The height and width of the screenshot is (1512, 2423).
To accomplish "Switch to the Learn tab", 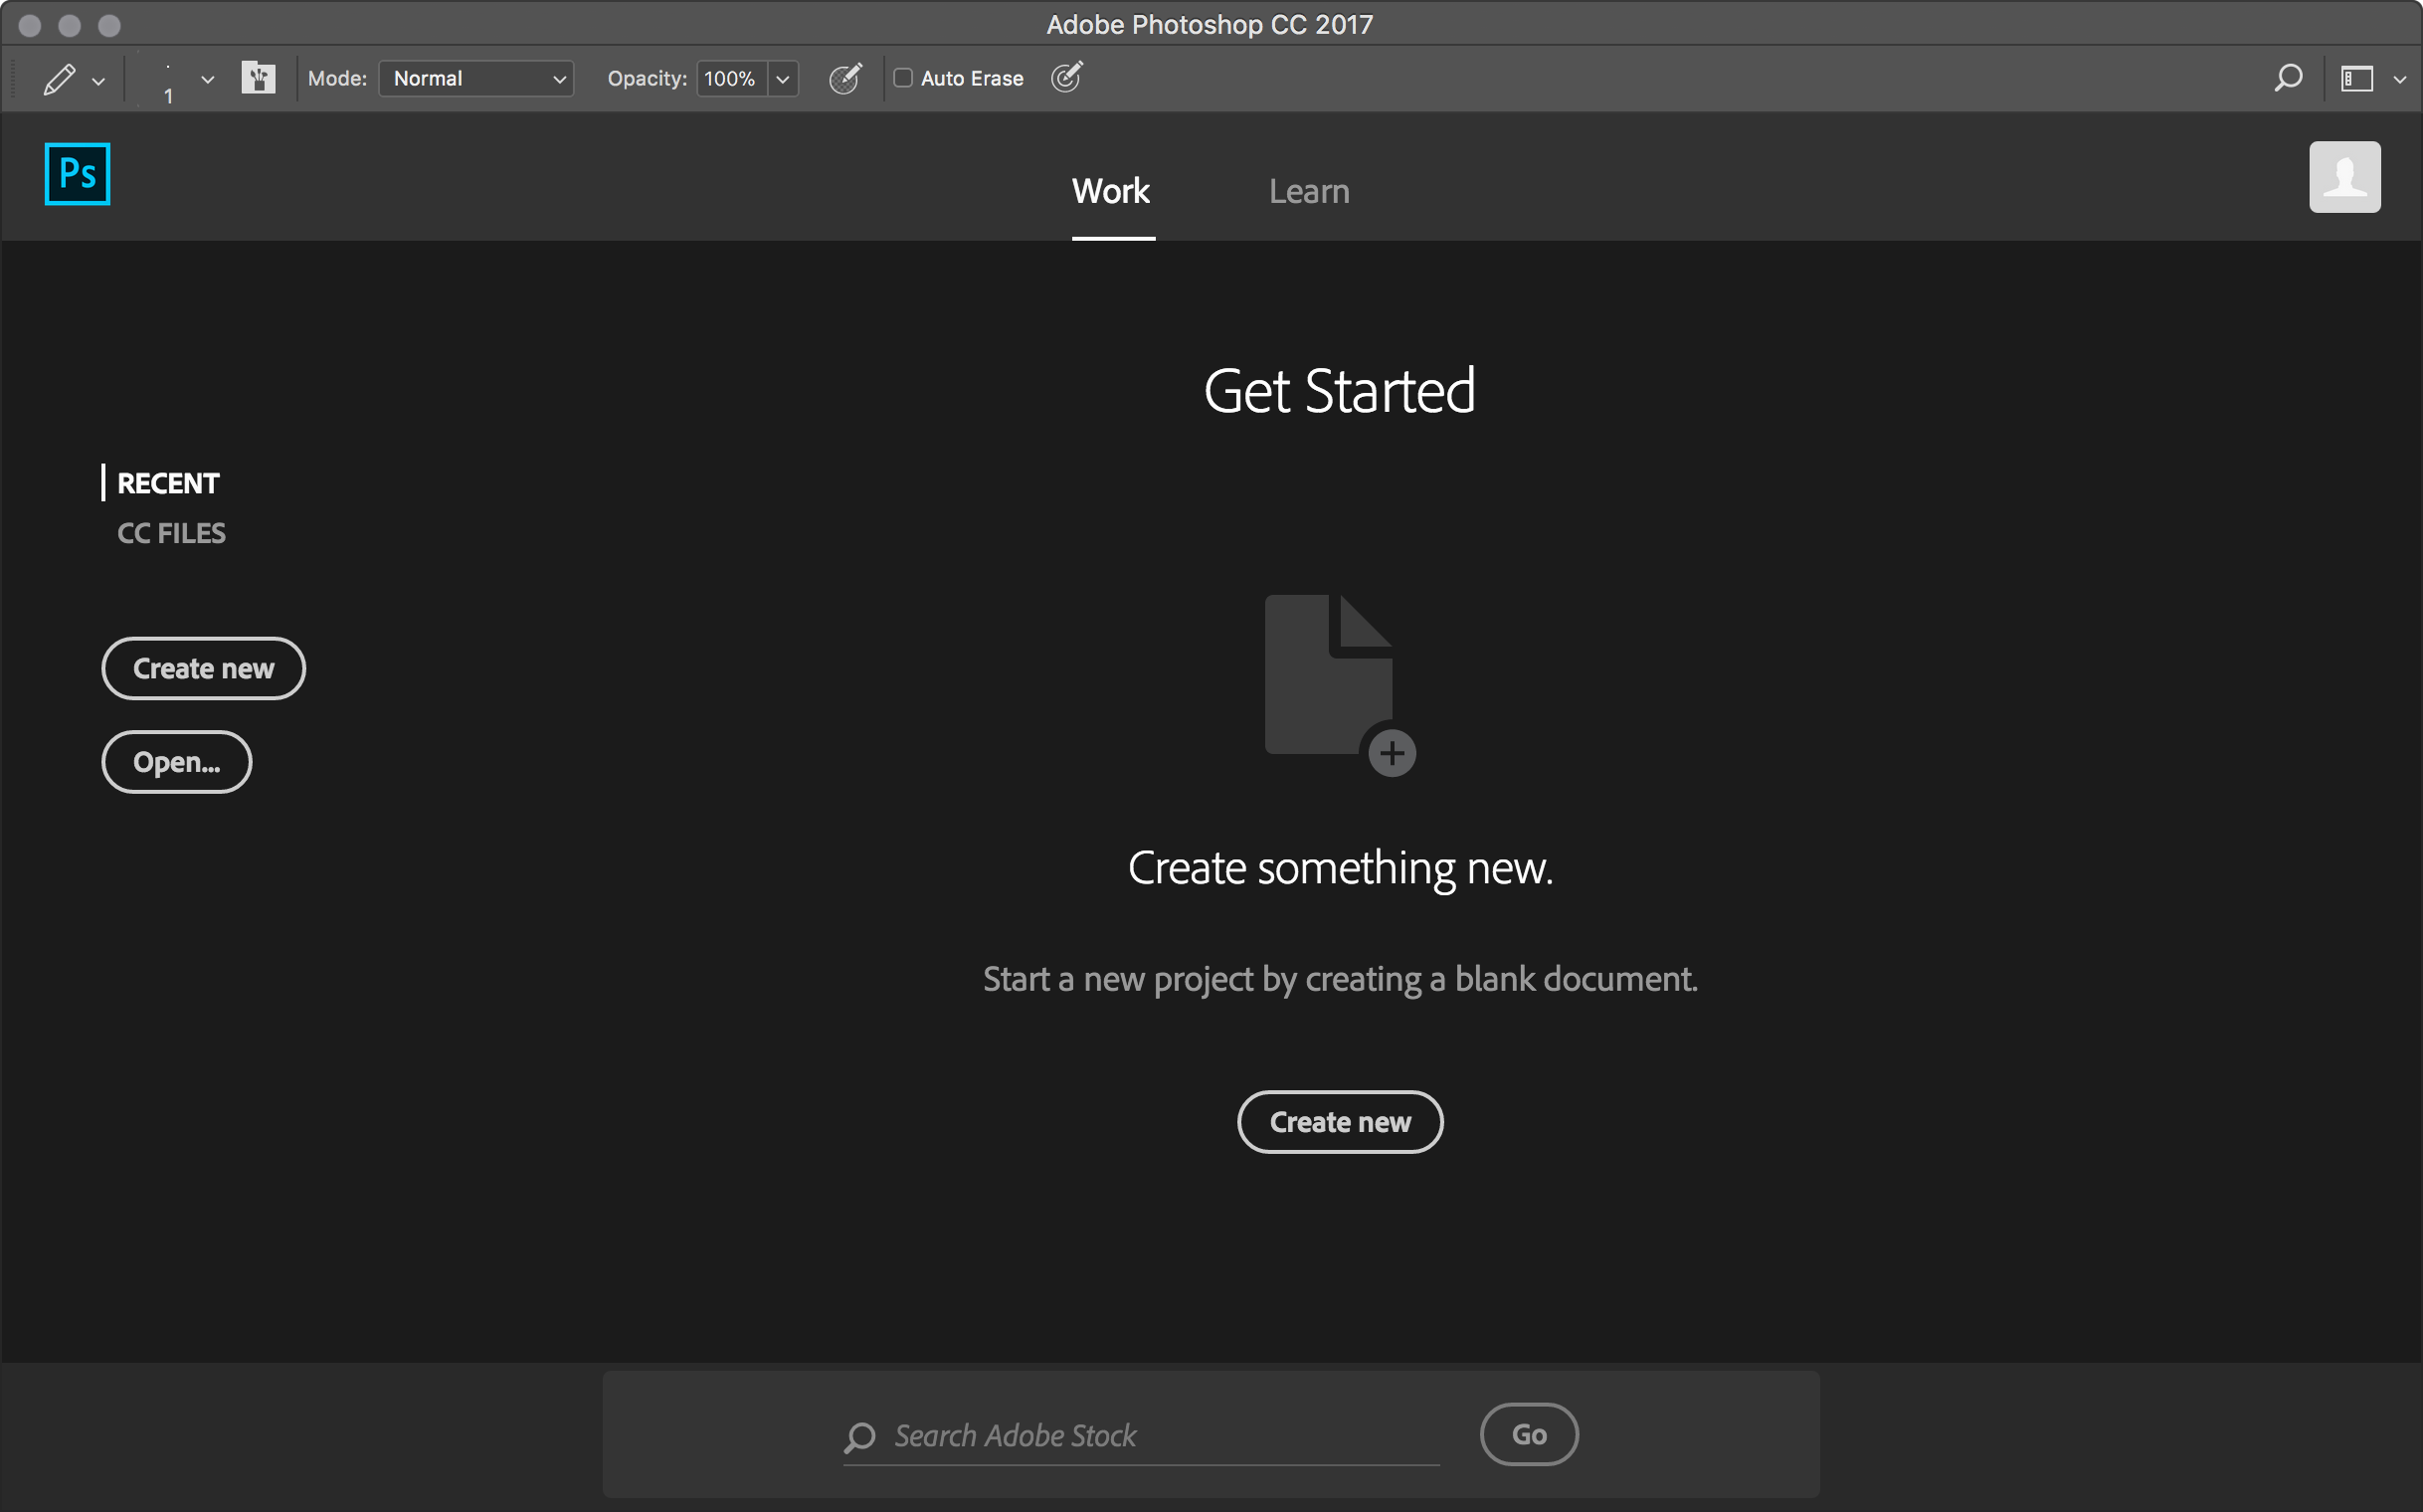I will click(1308, 191).
